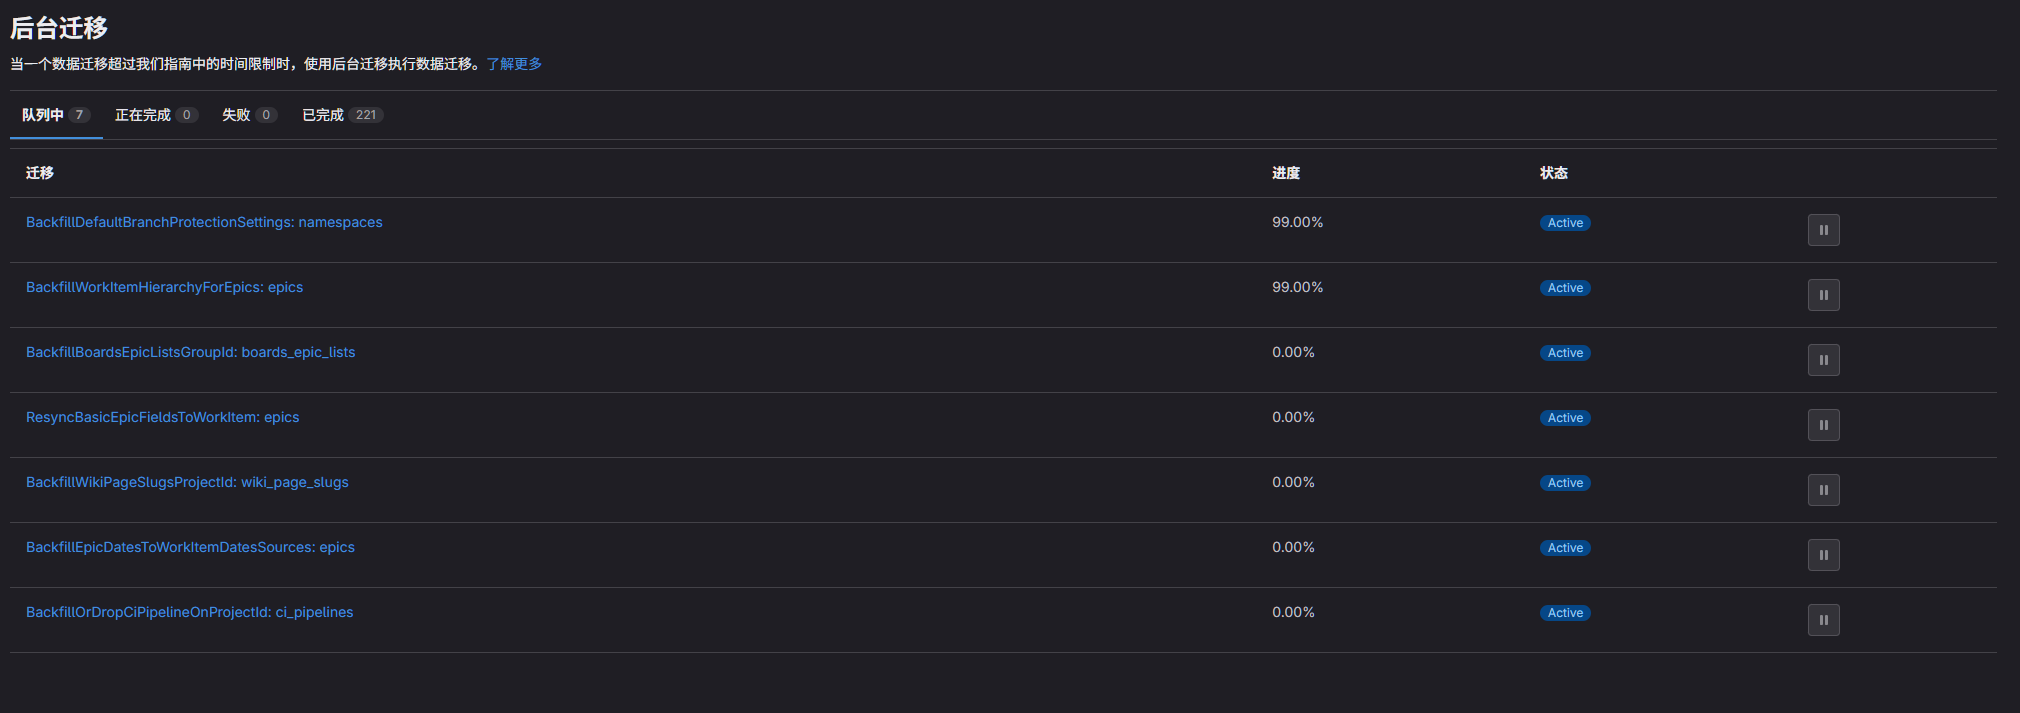Click the 了解更多 link

tap(514, 64)
